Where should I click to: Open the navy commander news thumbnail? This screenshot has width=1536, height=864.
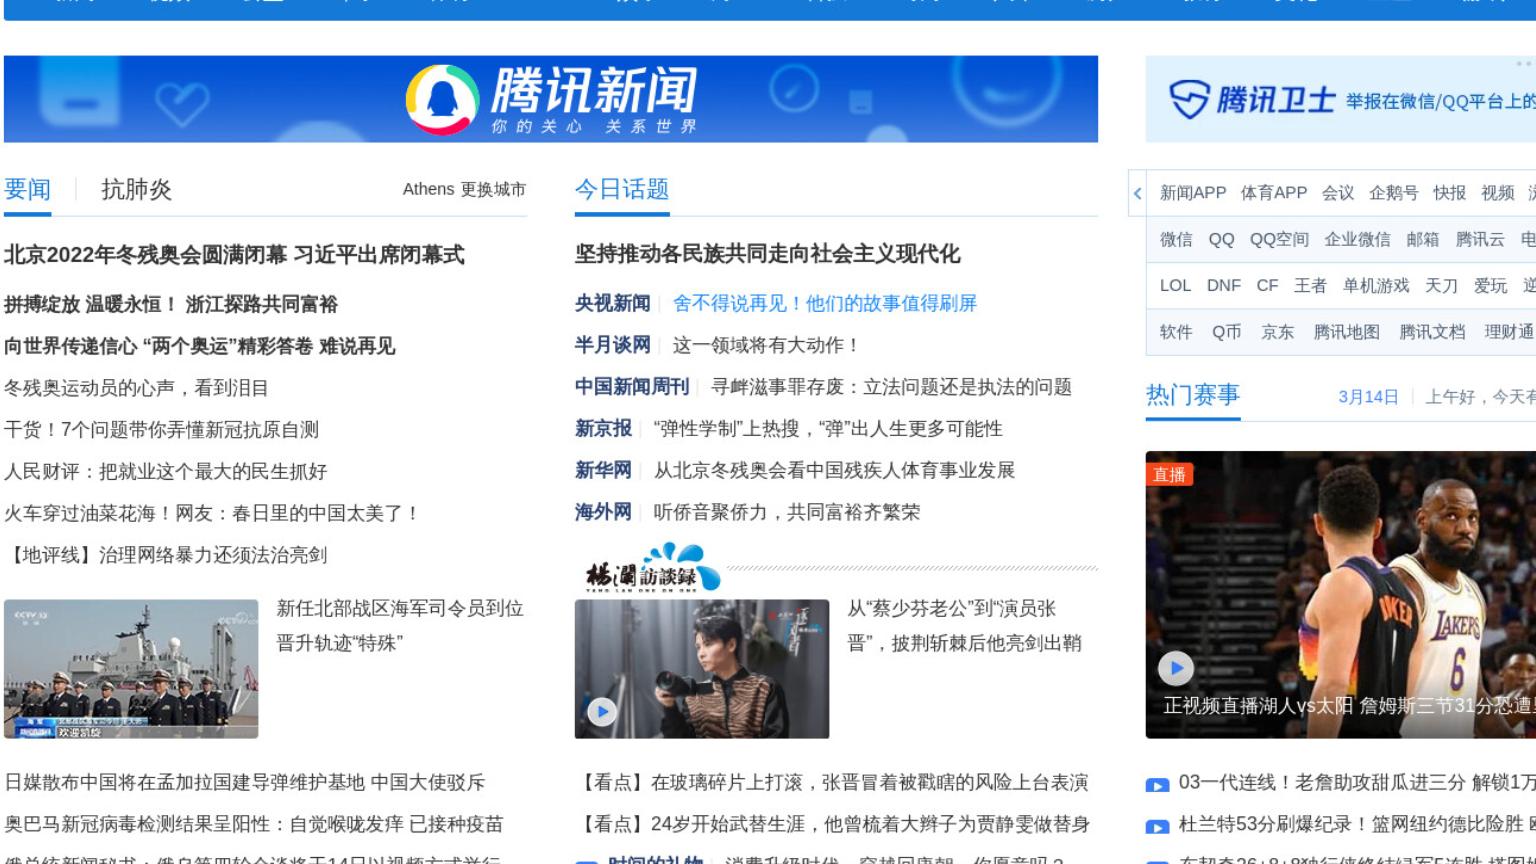point(131,669)
